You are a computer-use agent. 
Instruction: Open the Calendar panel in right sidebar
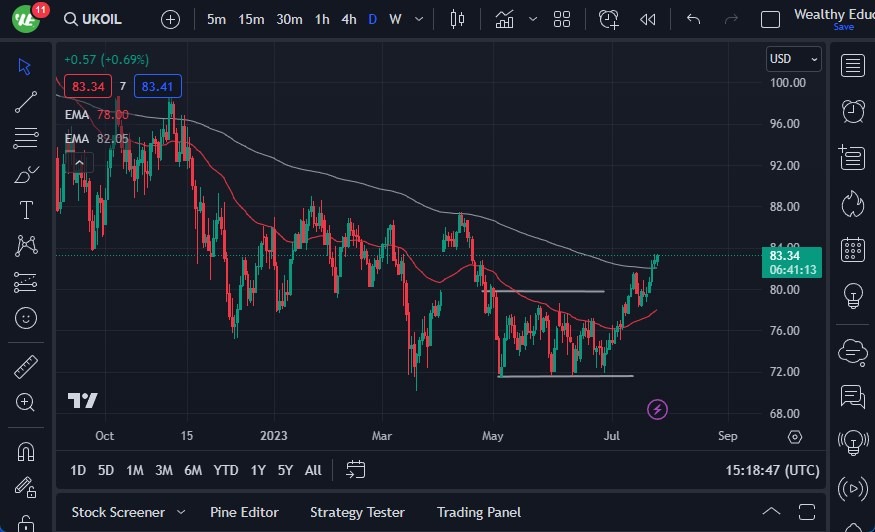[853, 249]
